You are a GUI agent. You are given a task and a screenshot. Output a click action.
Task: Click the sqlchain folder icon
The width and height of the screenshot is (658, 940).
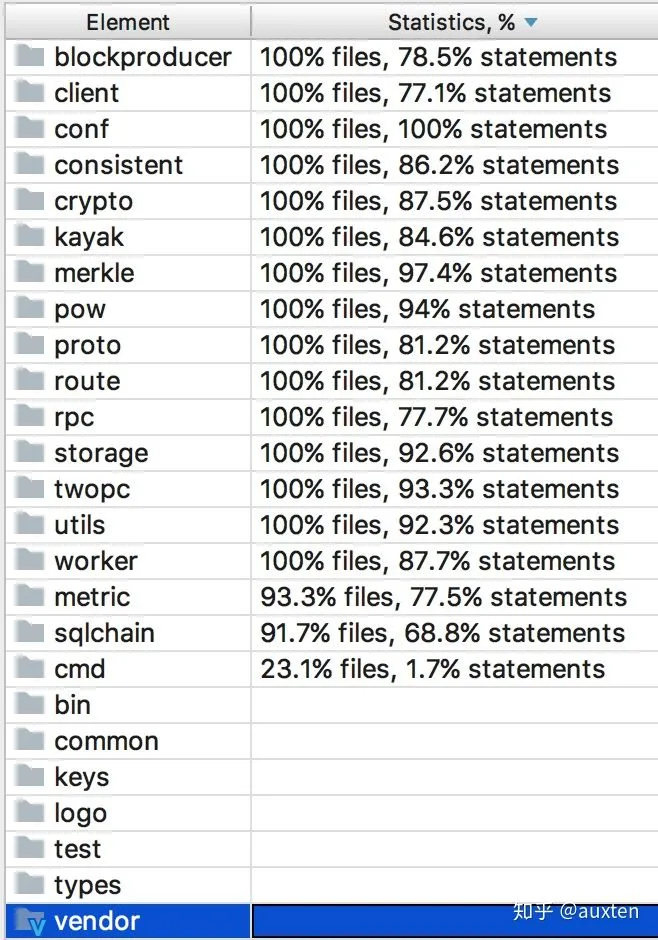[x=30, y=633]
